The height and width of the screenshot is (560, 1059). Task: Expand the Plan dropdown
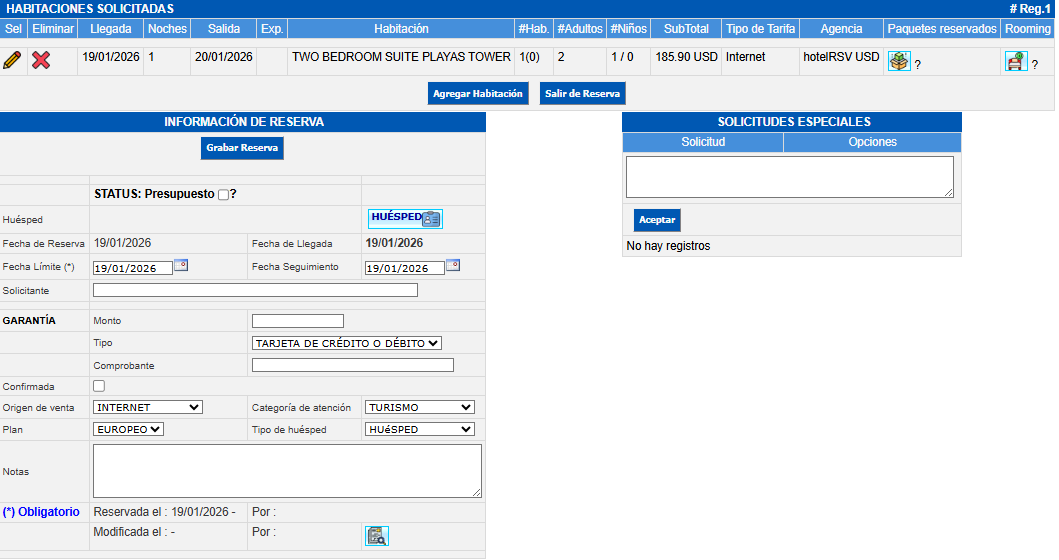pyautogui.click(x=128, y=429)
